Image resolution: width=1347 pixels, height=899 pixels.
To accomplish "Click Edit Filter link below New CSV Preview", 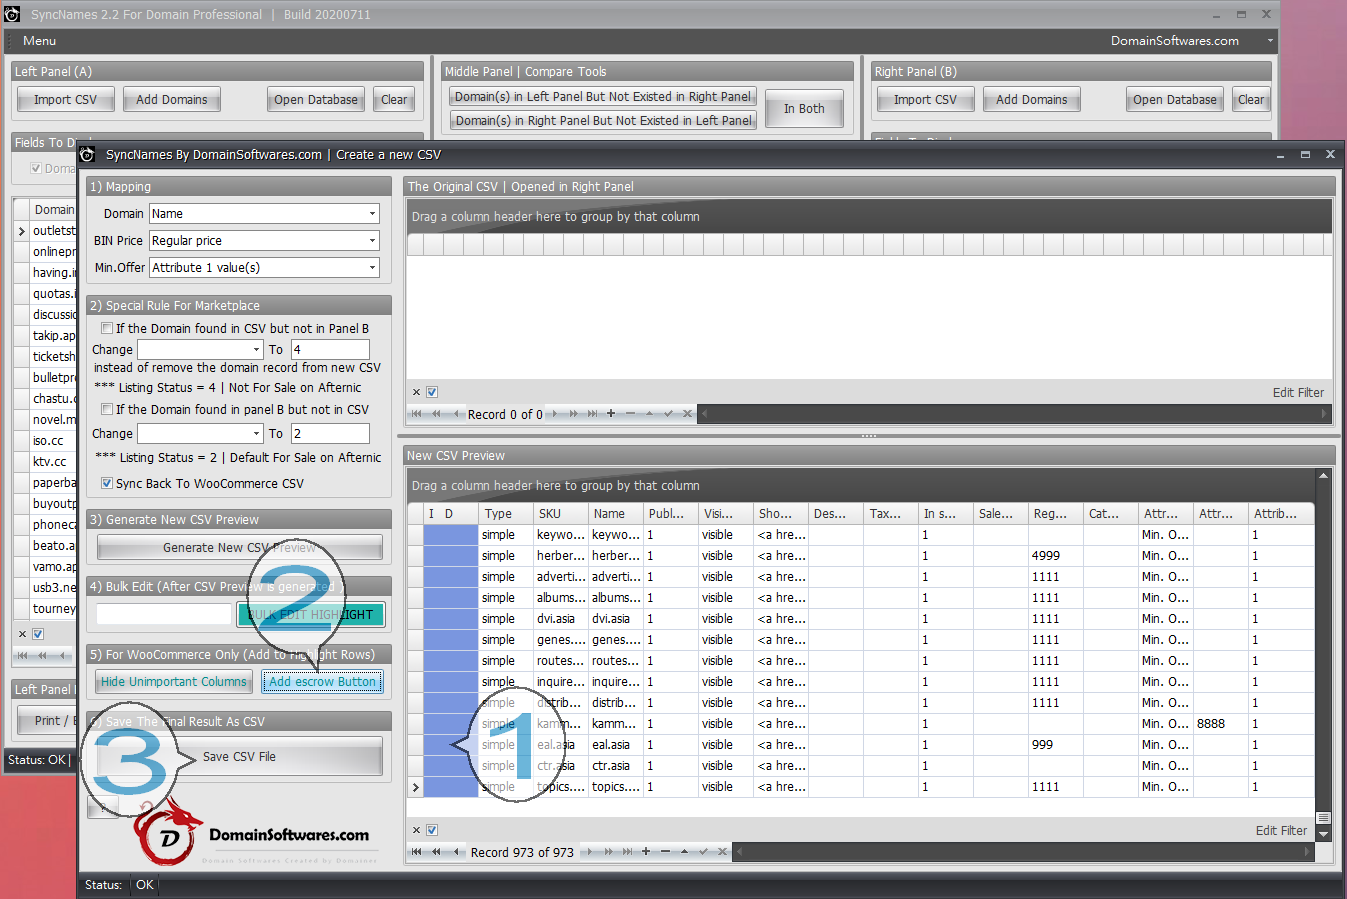I will tap(1281, 830).
